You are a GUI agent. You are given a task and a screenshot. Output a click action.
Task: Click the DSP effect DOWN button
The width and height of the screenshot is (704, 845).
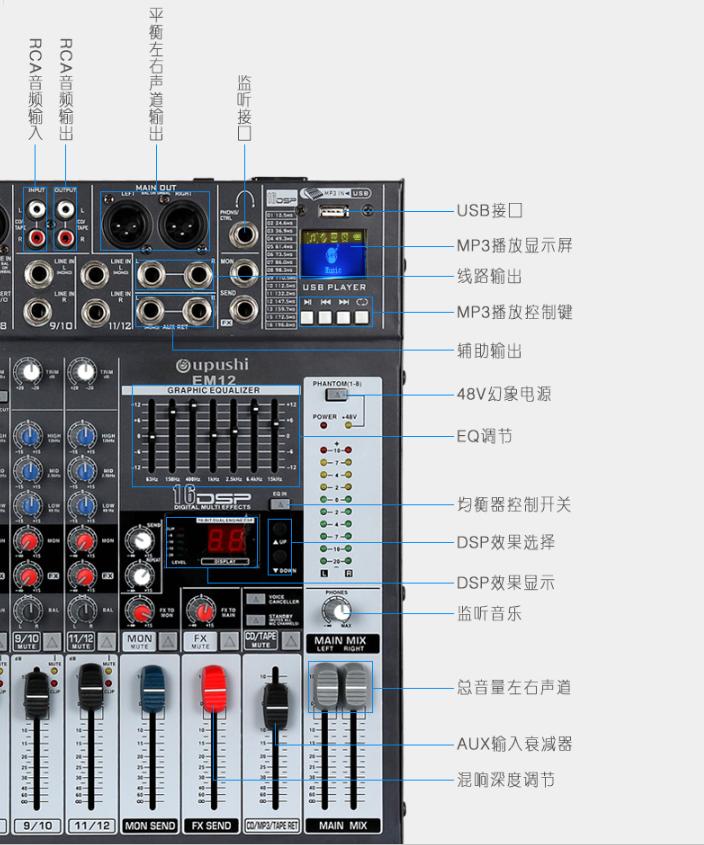[x=279, y=556]
